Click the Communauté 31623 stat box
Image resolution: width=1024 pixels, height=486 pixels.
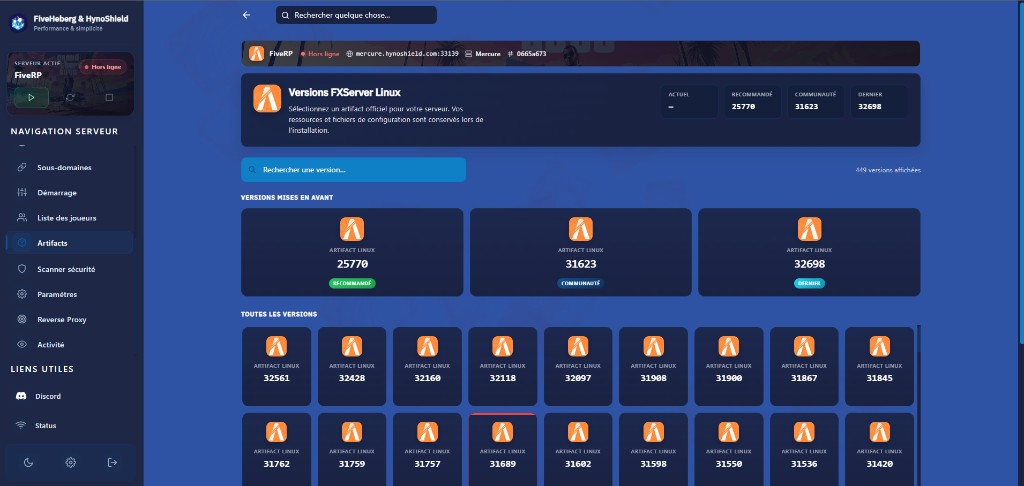[x=816, y=101]
